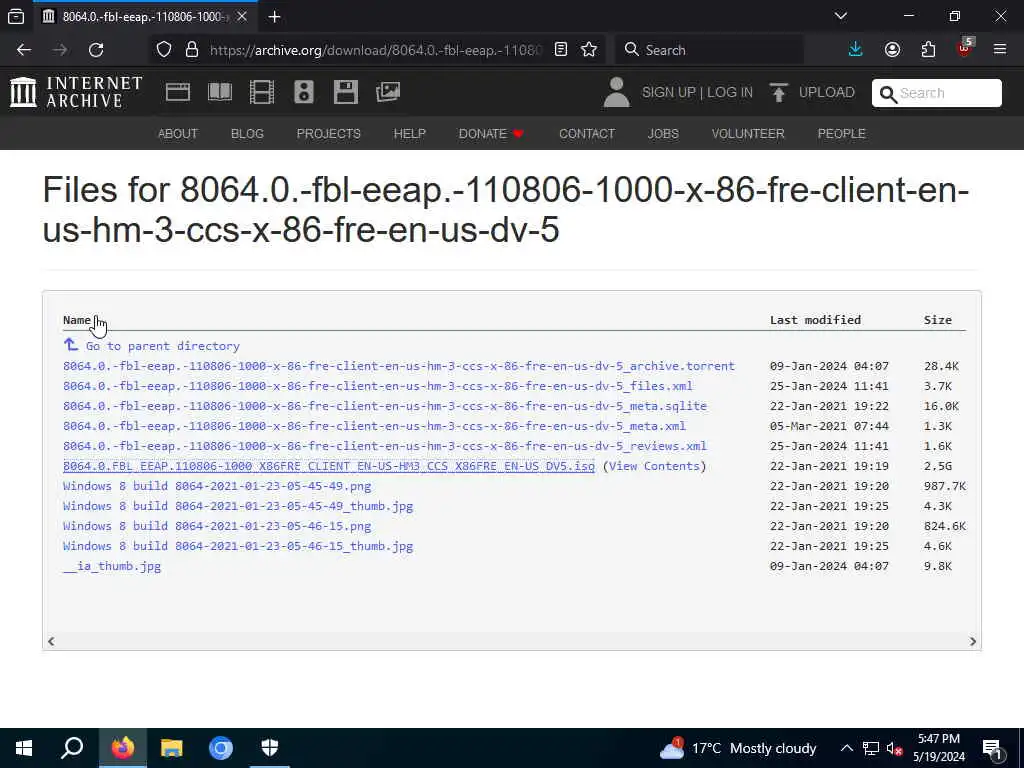Sort by Last modified column header
This screenshot has width=1024, height=768.
click(815, 320)
